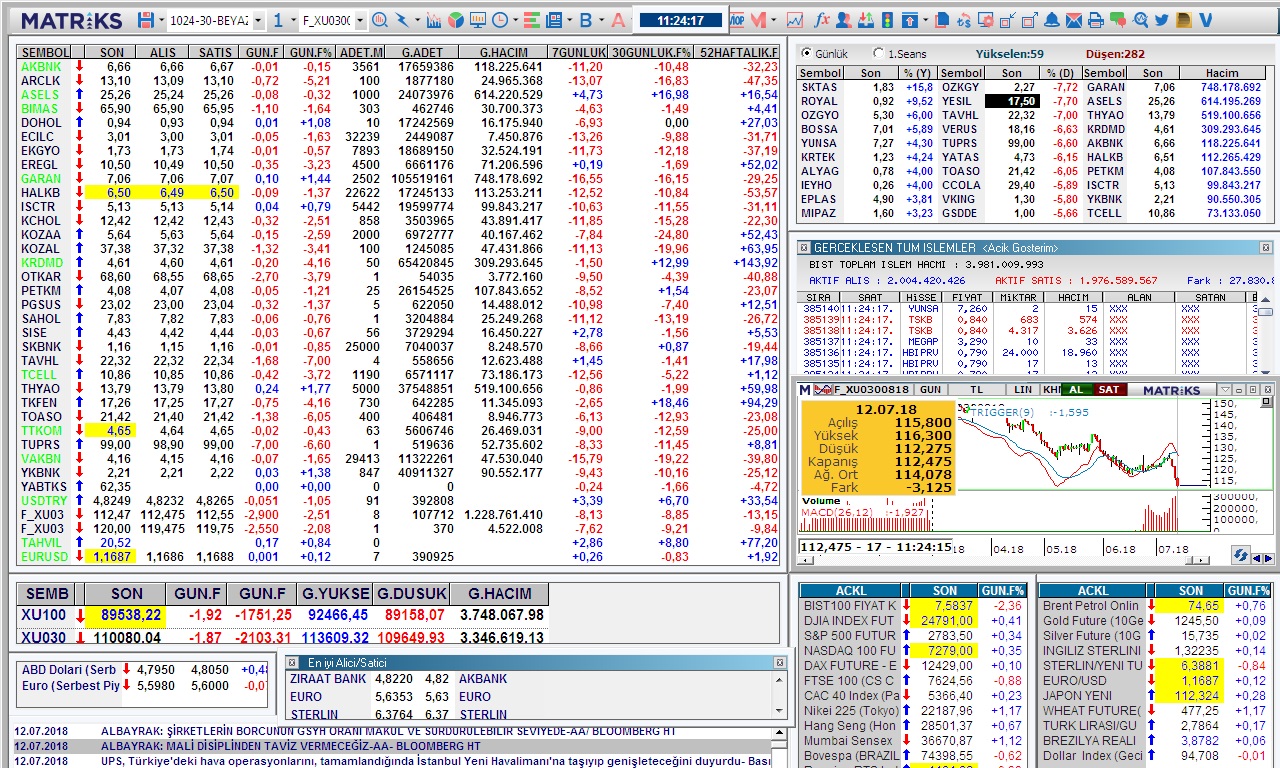Click the Brent Petrol row
1280x768 pixels.
pyautogui.click(x=1155, y=605)
